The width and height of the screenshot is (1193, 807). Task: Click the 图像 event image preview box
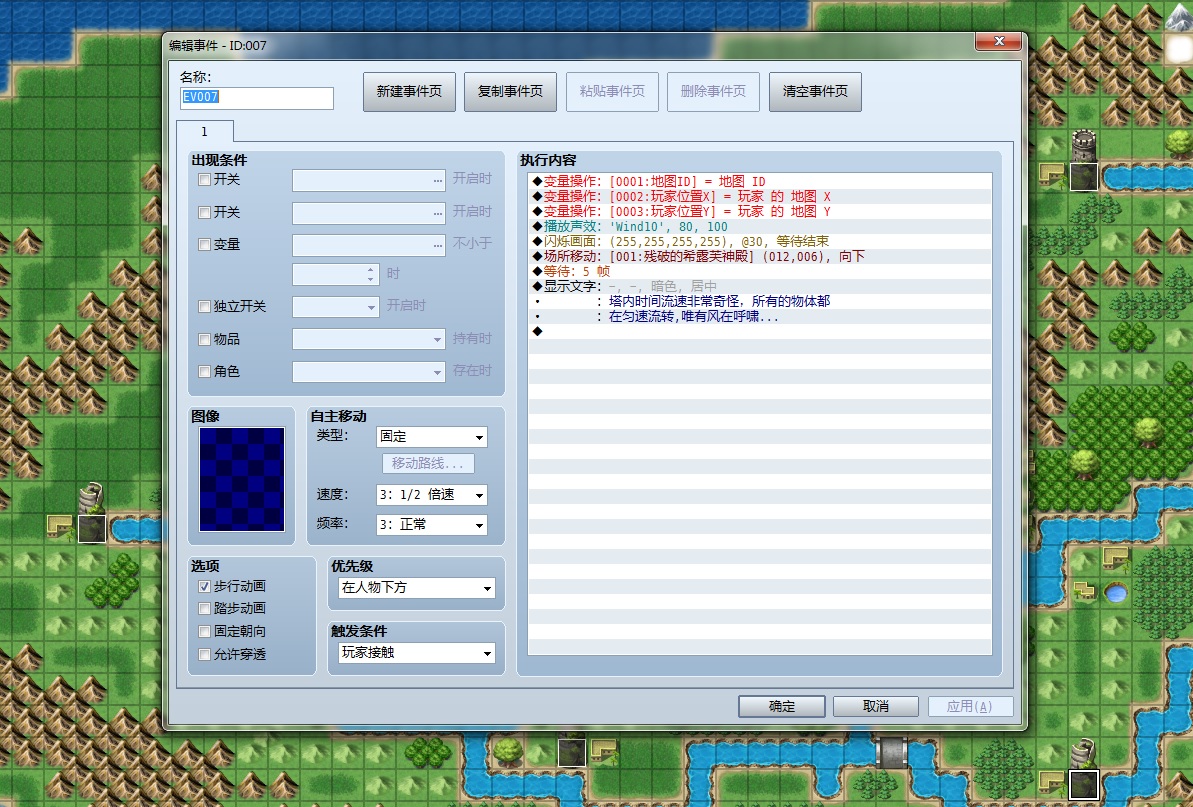pos(242,479)
